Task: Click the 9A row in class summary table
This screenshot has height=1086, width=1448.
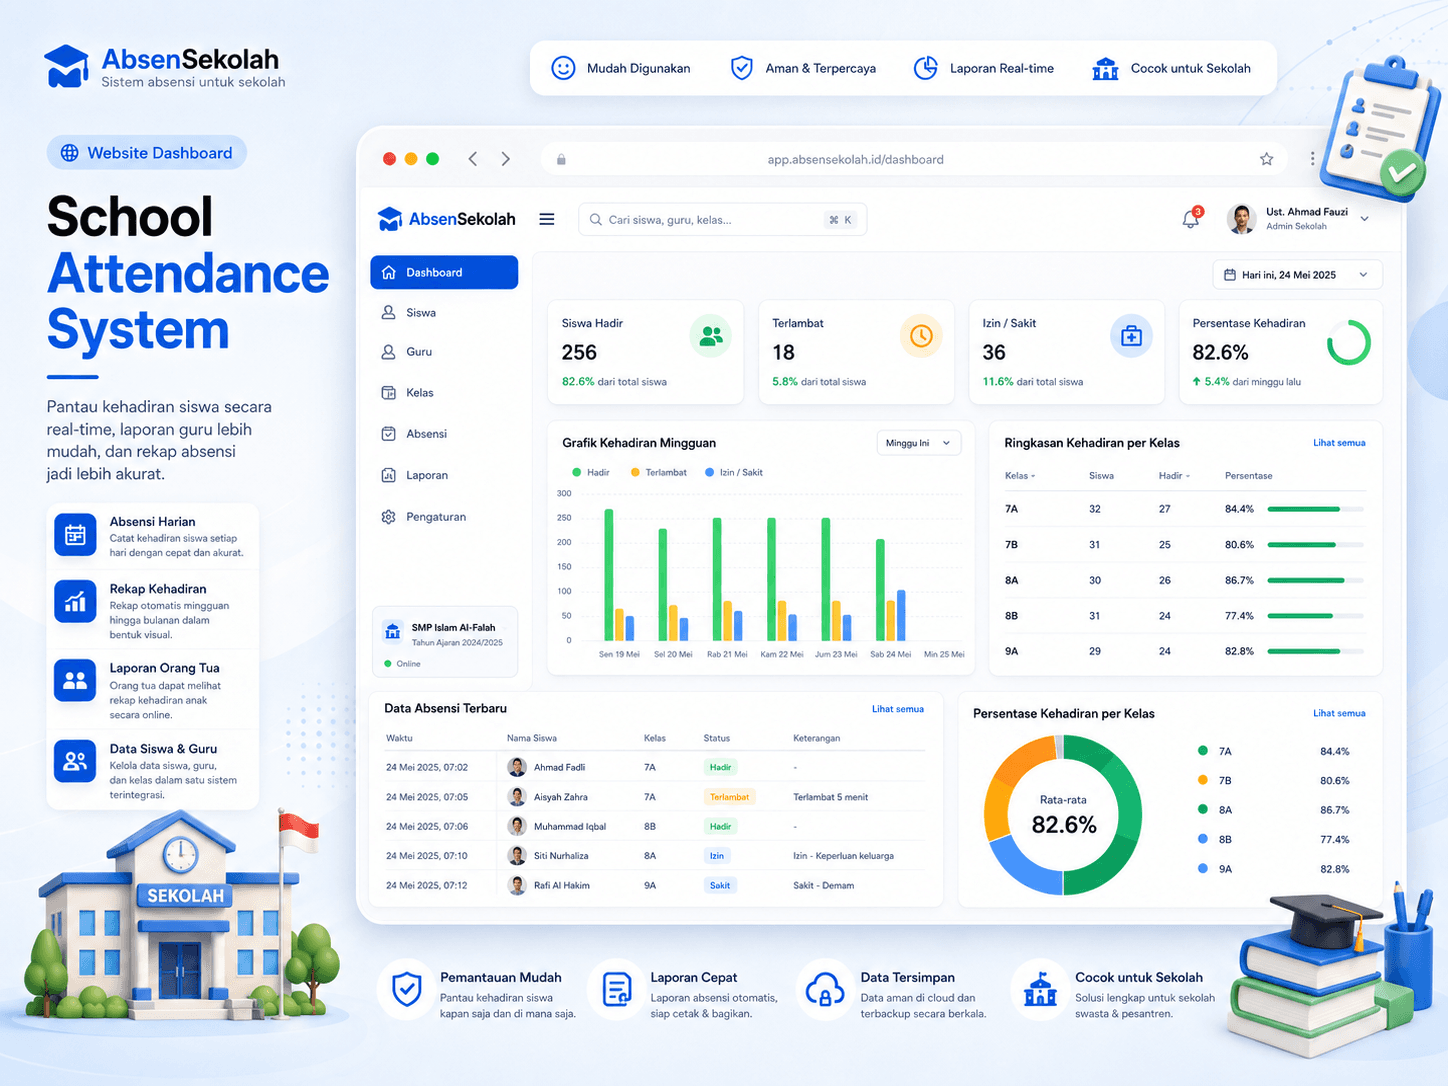Action: point(1185,651)
